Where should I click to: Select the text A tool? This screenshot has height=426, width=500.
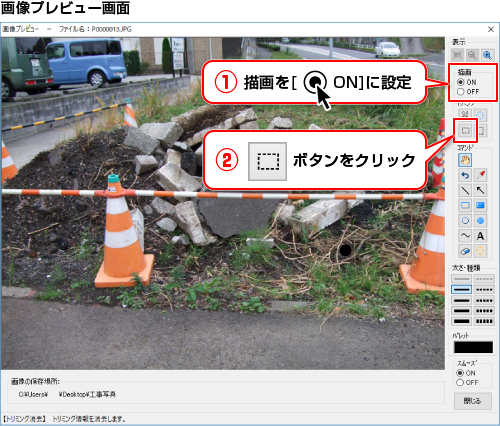point(480,236)
